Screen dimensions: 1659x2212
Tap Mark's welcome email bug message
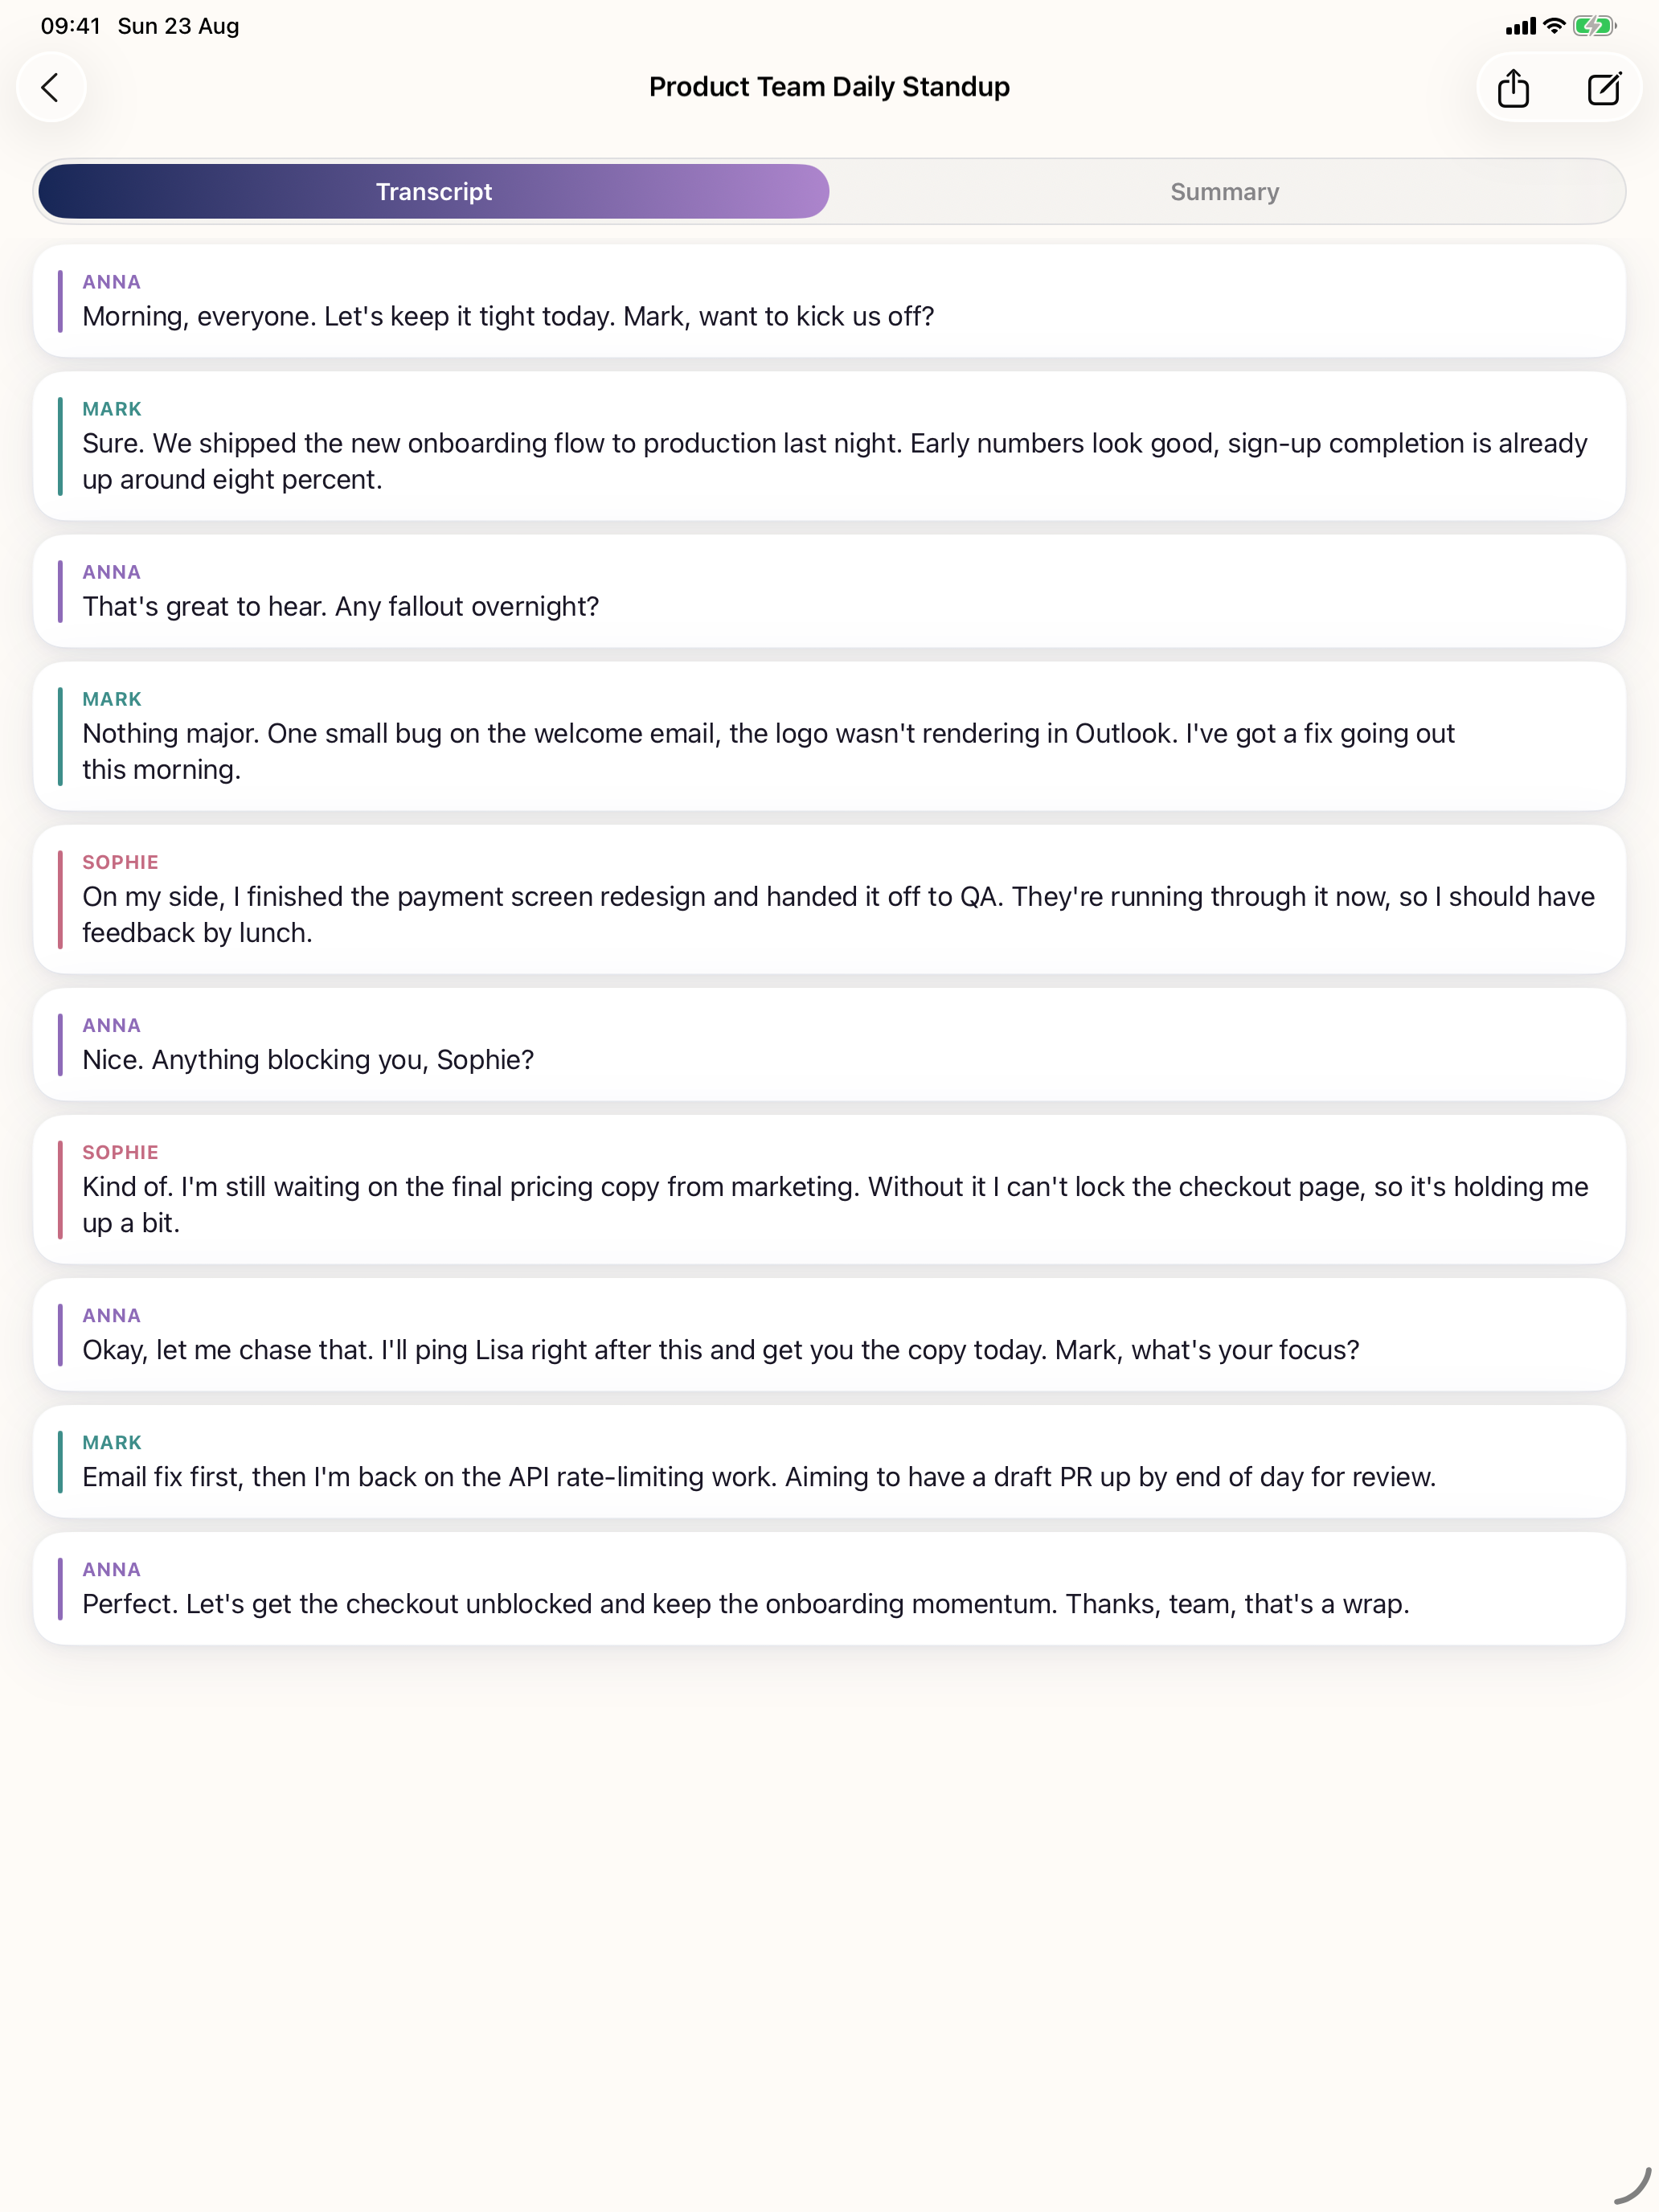click(829, 736)
